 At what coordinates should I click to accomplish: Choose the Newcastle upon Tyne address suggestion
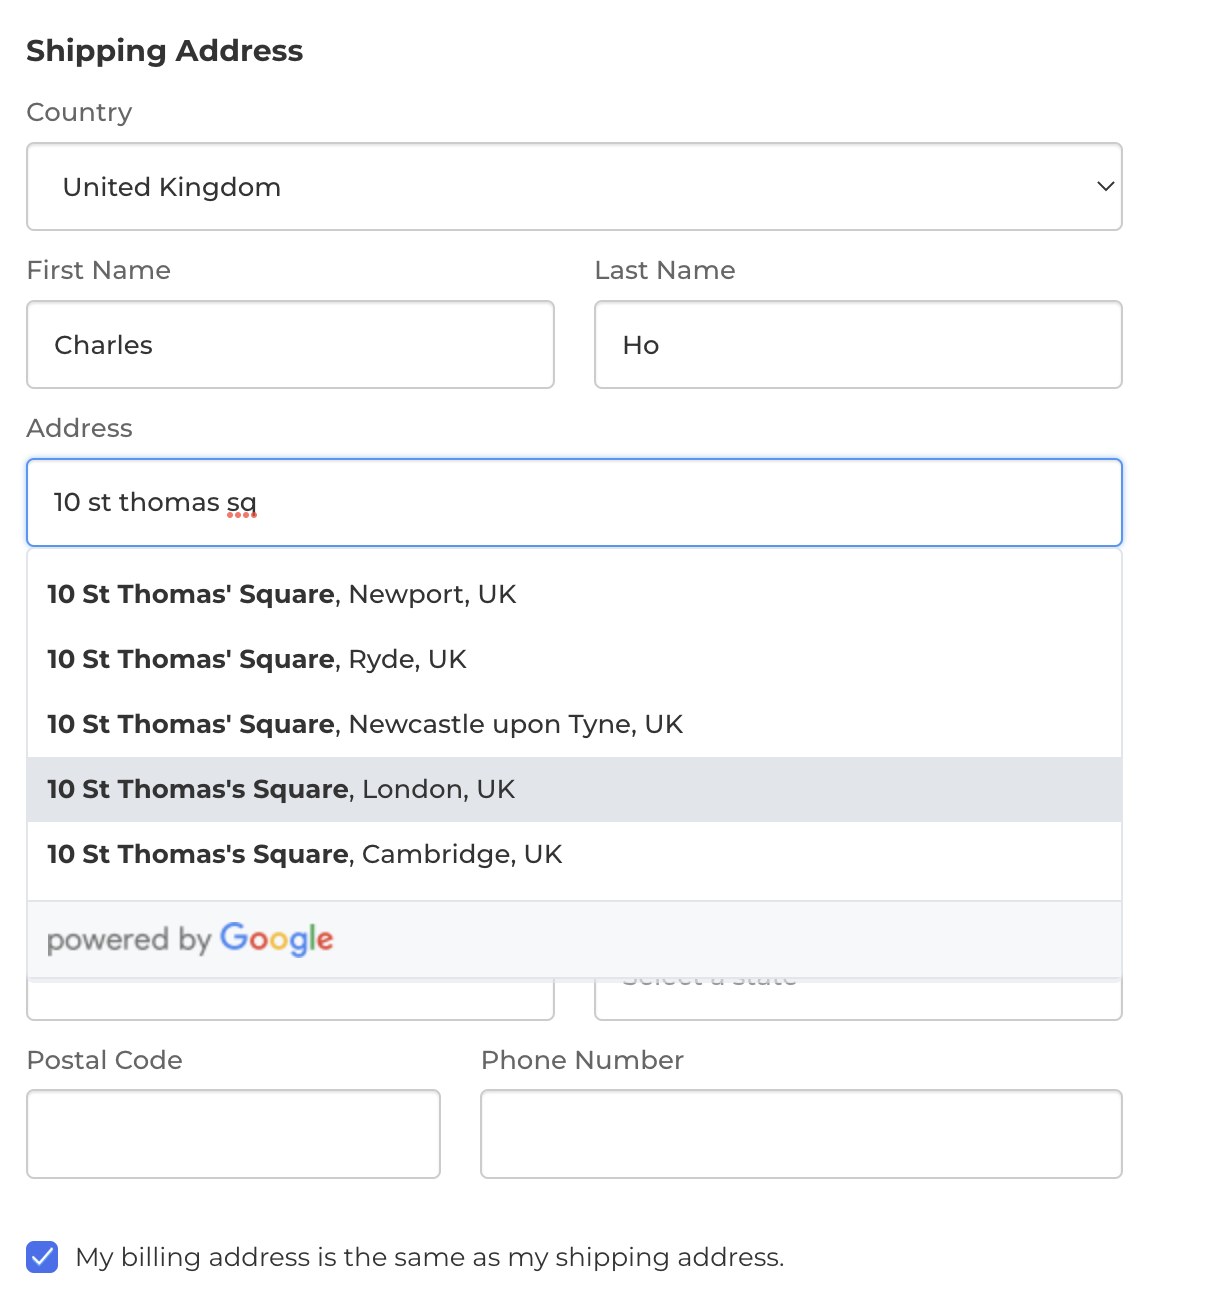pos(364,724)
